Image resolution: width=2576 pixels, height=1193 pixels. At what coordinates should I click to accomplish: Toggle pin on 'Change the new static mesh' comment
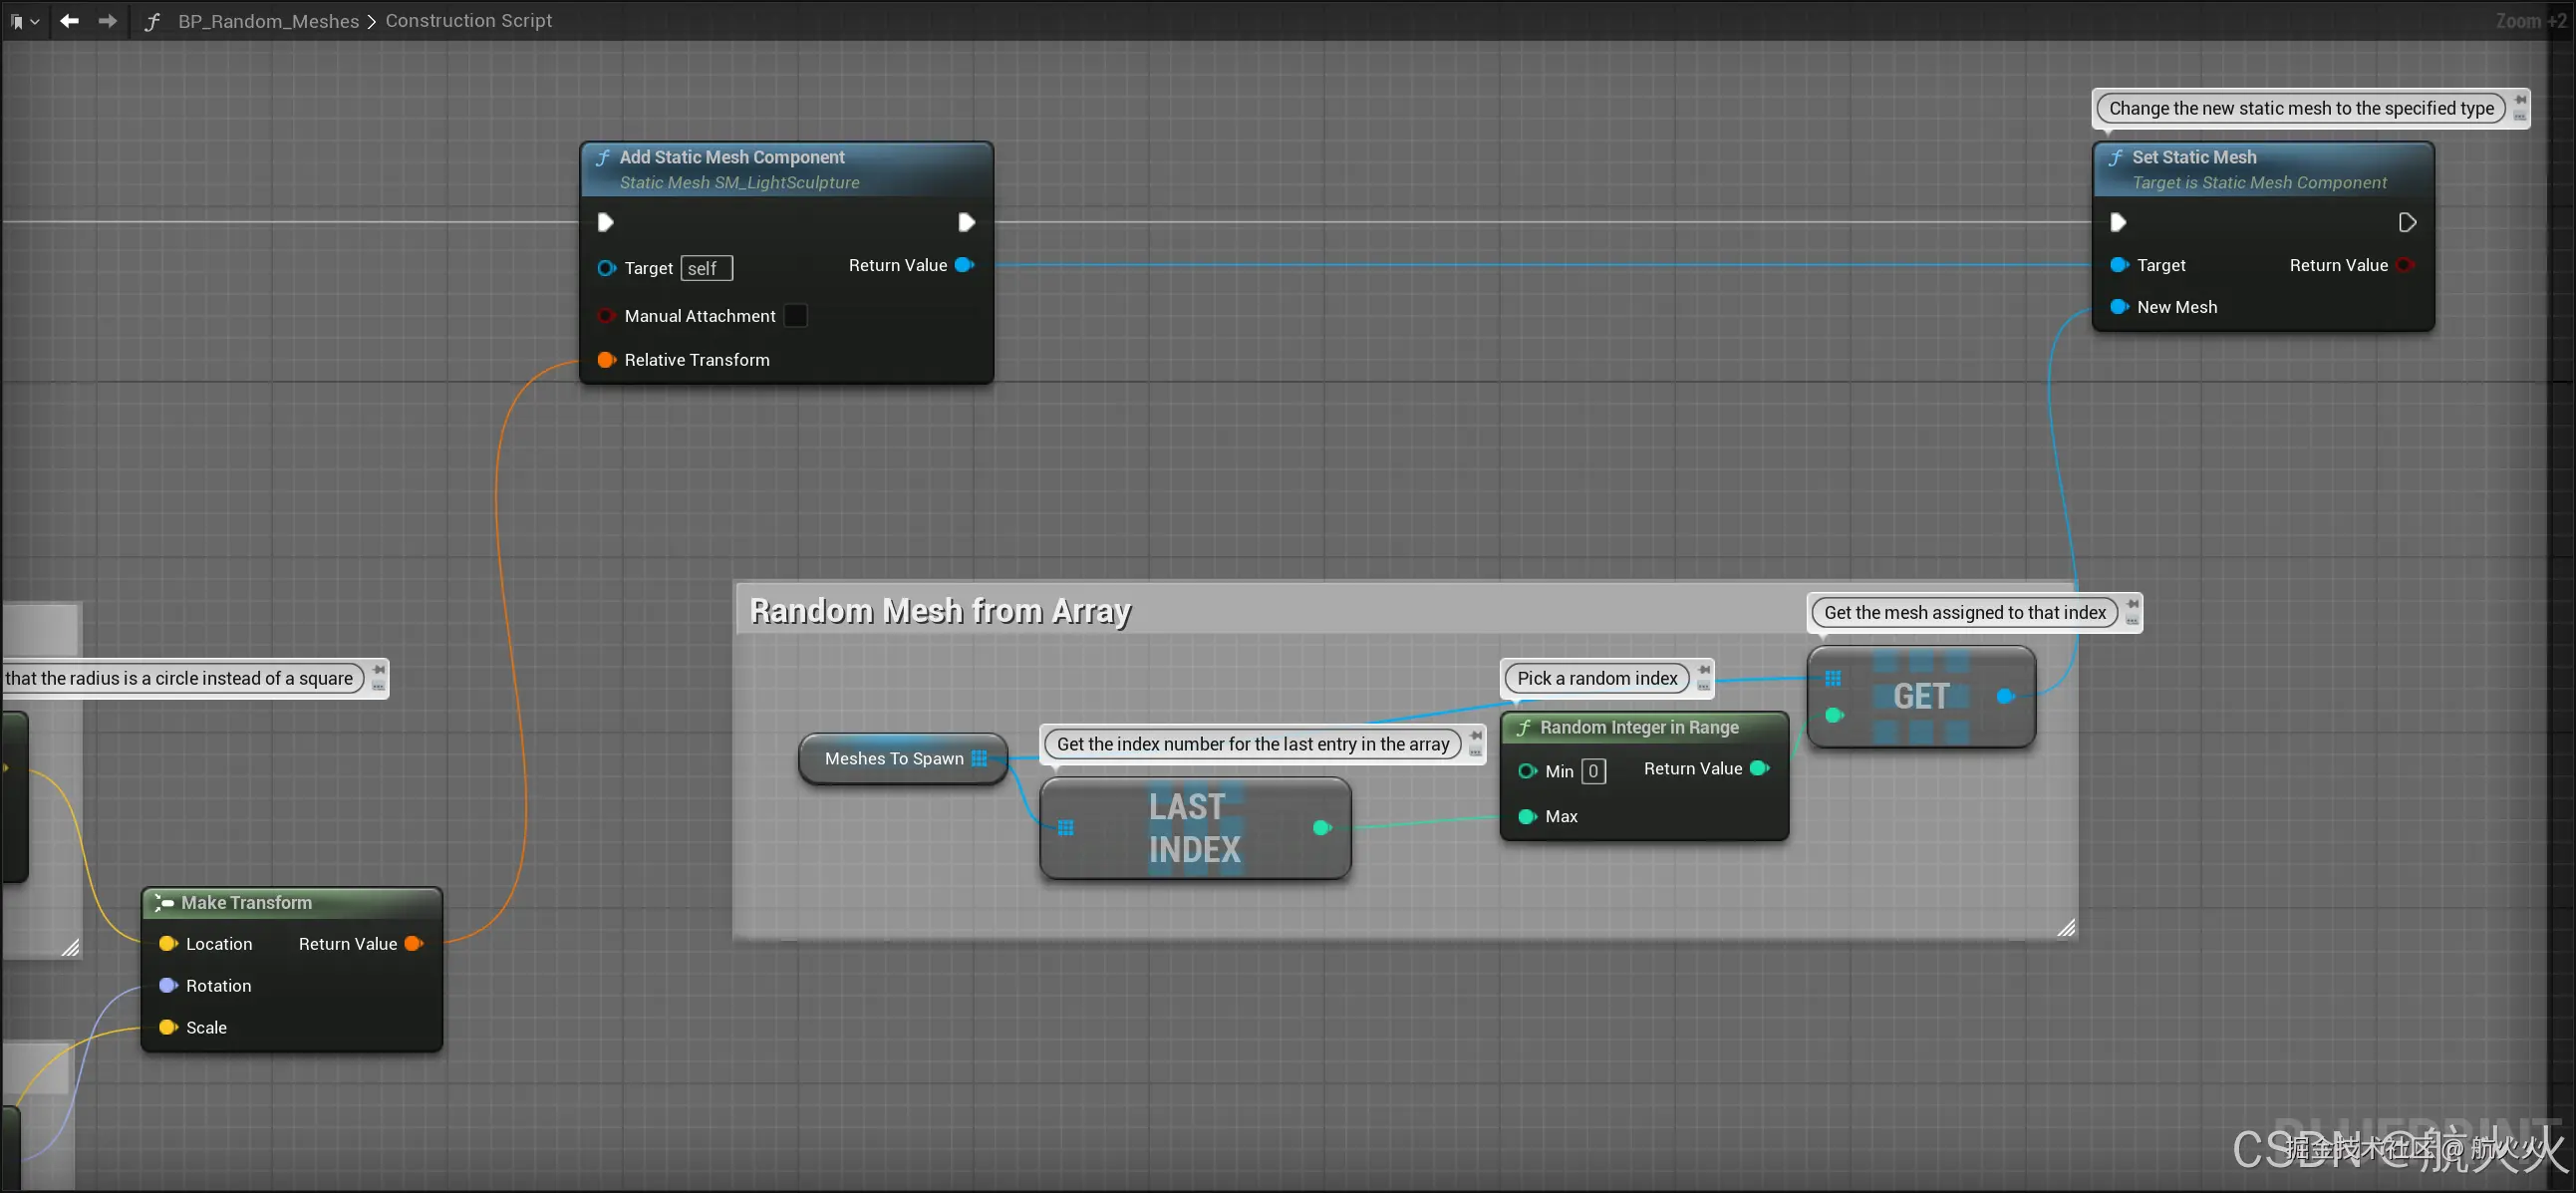[2520, 100]
